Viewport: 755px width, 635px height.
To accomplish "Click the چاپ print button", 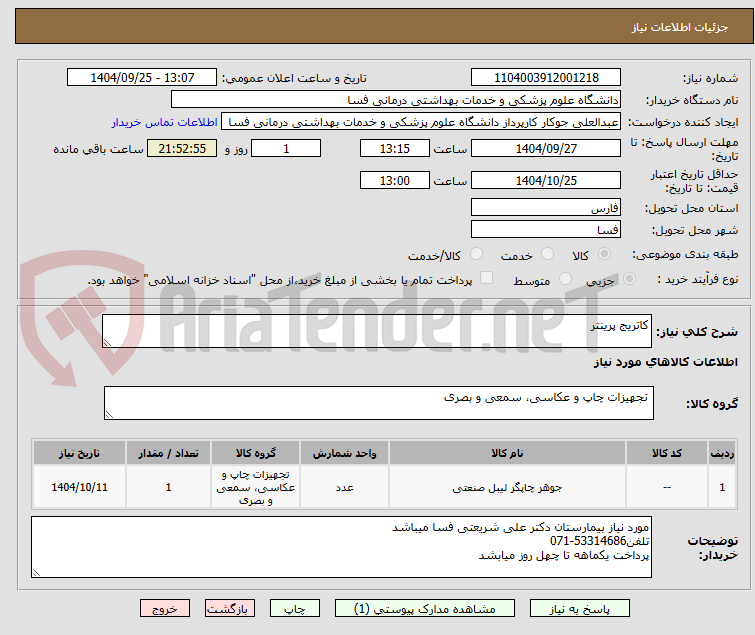I will [295, 609].
